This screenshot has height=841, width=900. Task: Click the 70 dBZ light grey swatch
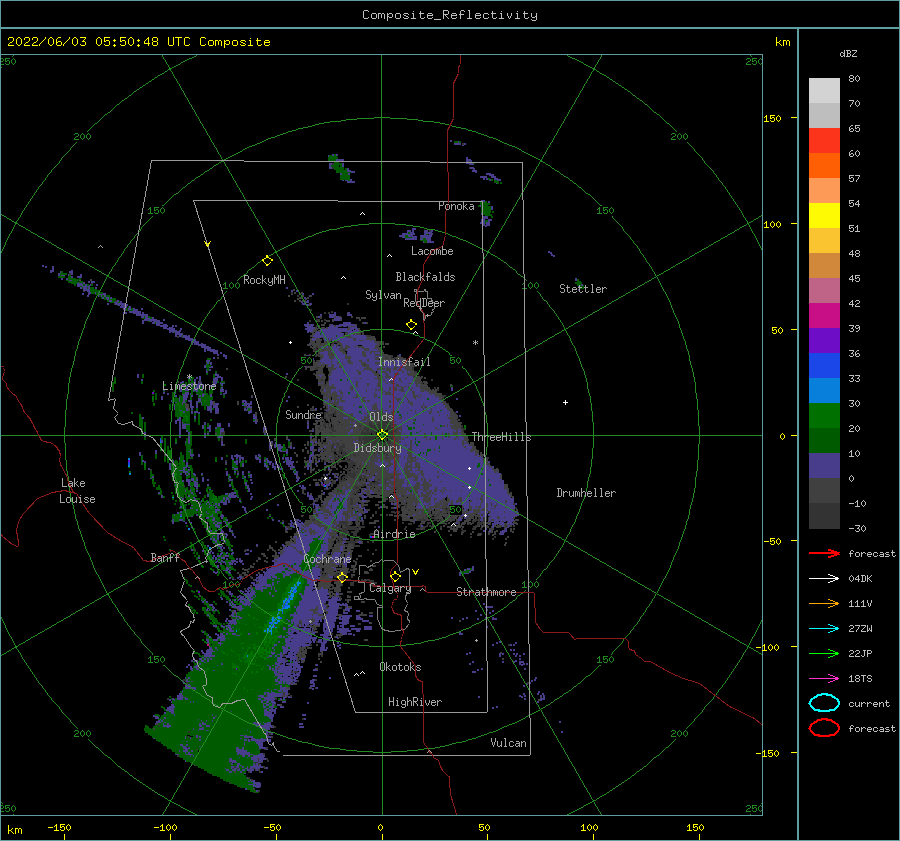pos(824,91)
